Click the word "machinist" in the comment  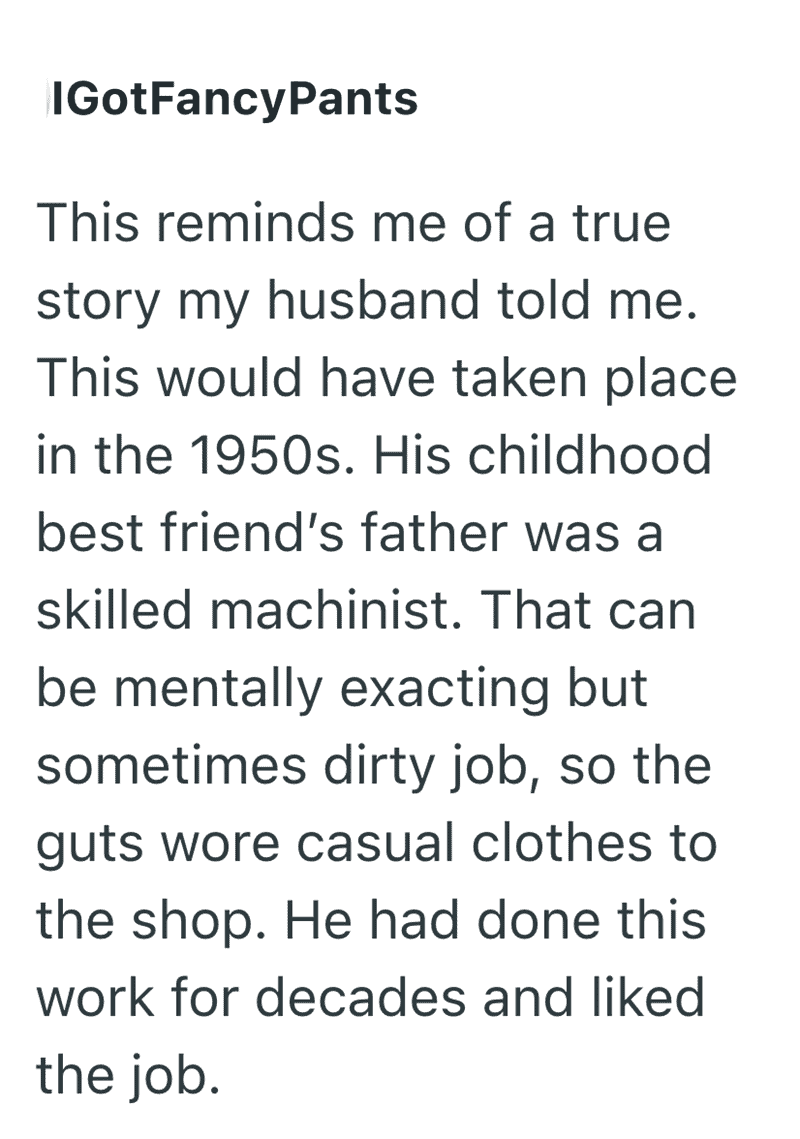click(x=336, y=609)
